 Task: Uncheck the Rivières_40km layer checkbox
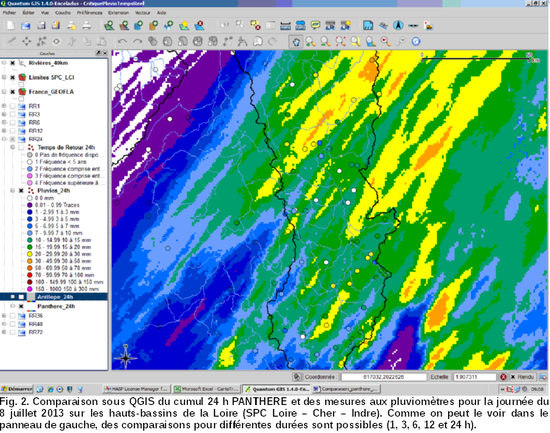pos(13,63)
